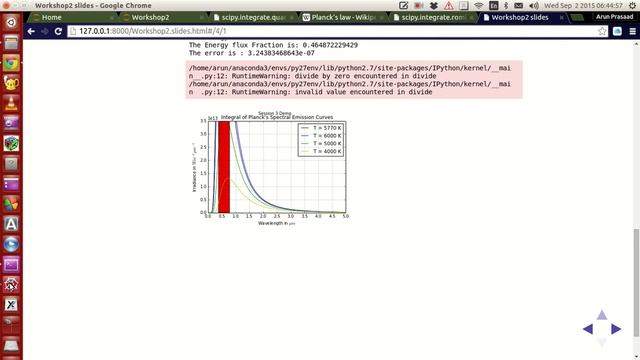Click the 'T = 5770 K' legend entry
Viewport: 640px width, 360px height.
321,128
